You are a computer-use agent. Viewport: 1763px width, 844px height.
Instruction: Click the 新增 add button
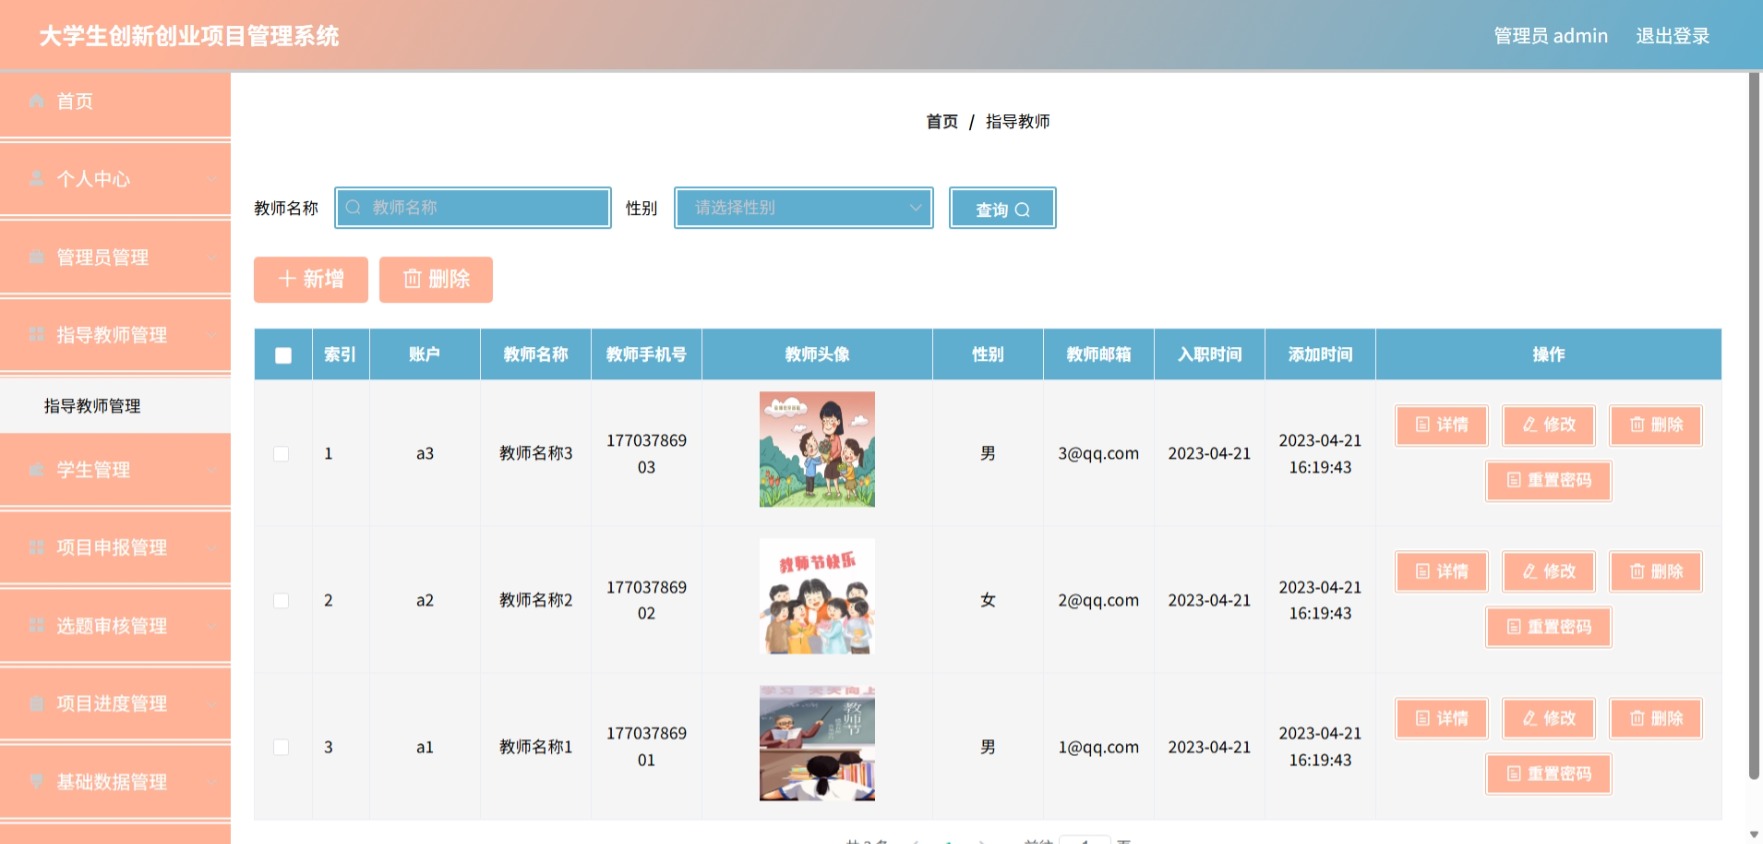[311, 279]
